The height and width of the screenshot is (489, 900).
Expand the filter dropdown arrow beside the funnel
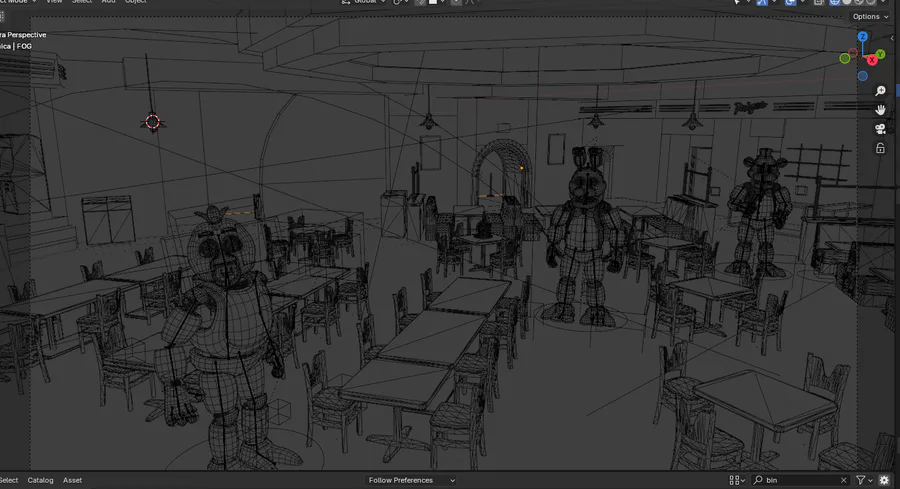pyautogui.click(x=870, y=480)
